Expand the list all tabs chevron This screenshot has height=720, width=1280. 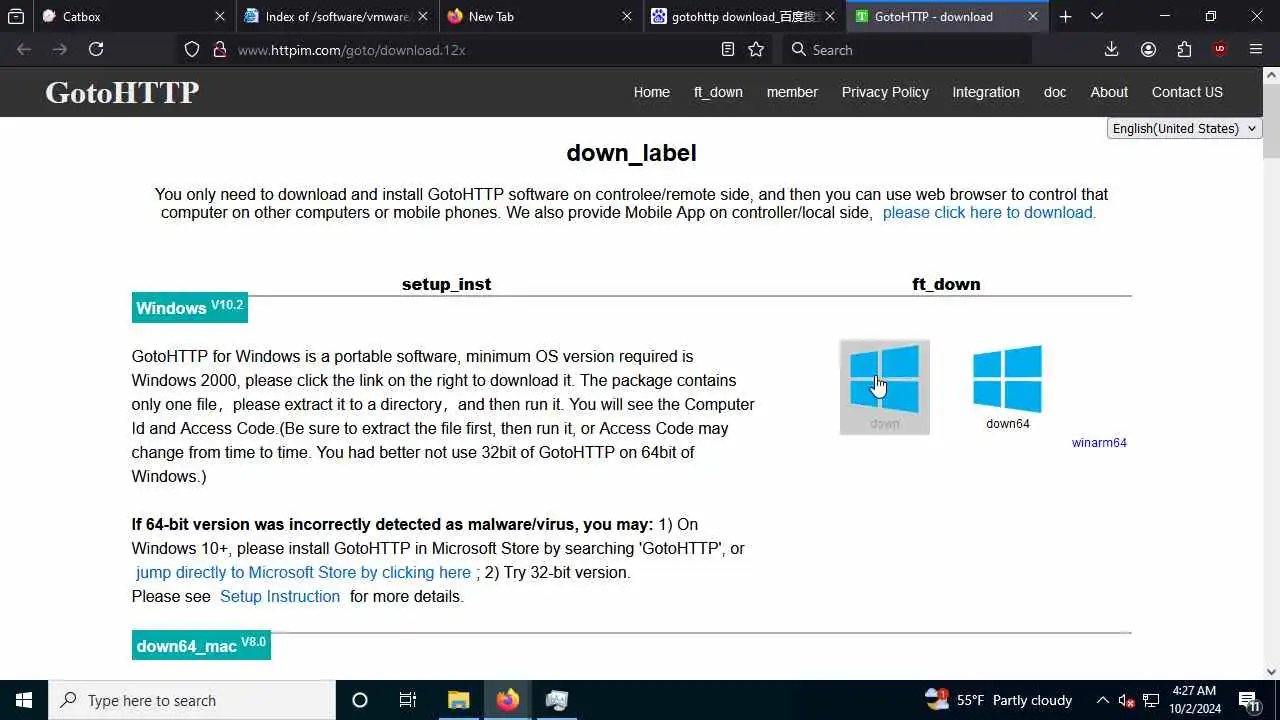click(x=1097, y=16)
